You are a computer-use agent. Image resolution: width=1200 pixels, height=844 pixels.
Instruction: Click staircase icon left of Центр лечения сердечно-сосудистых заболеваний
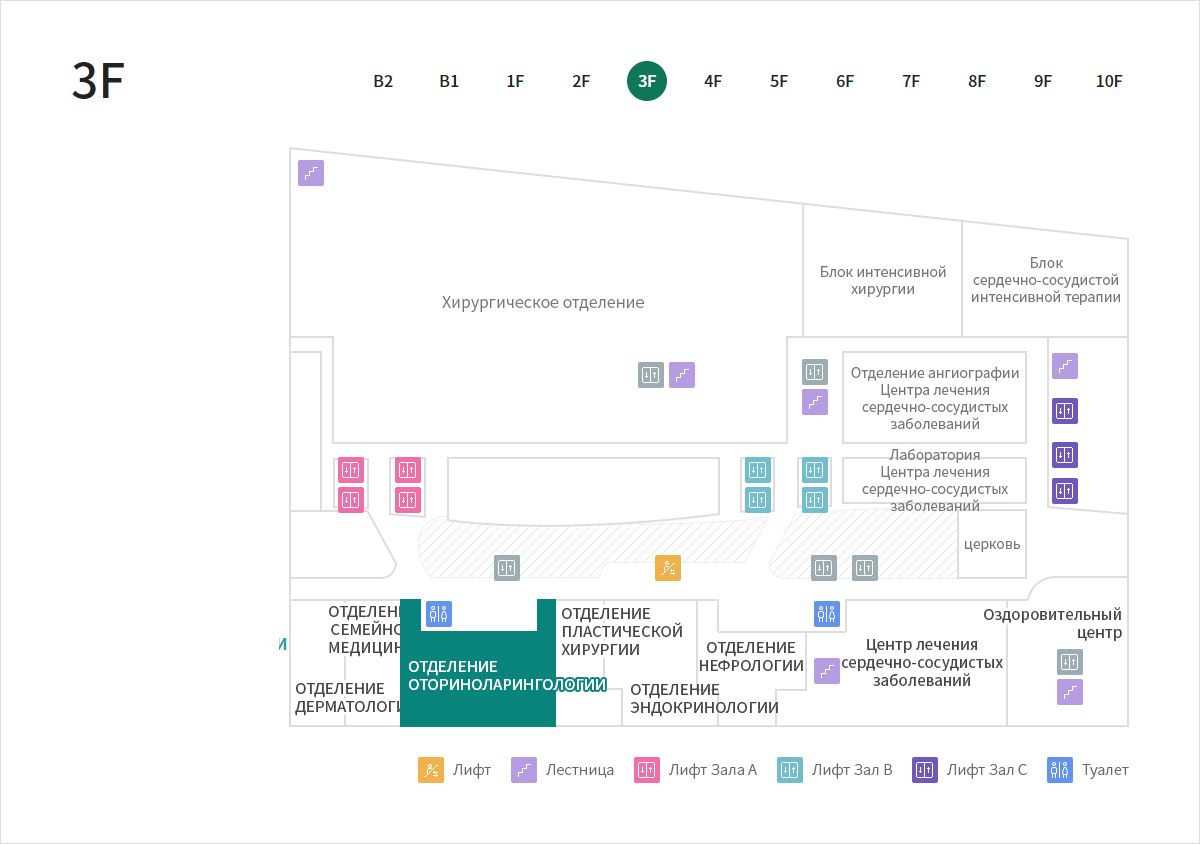(827, 671)
